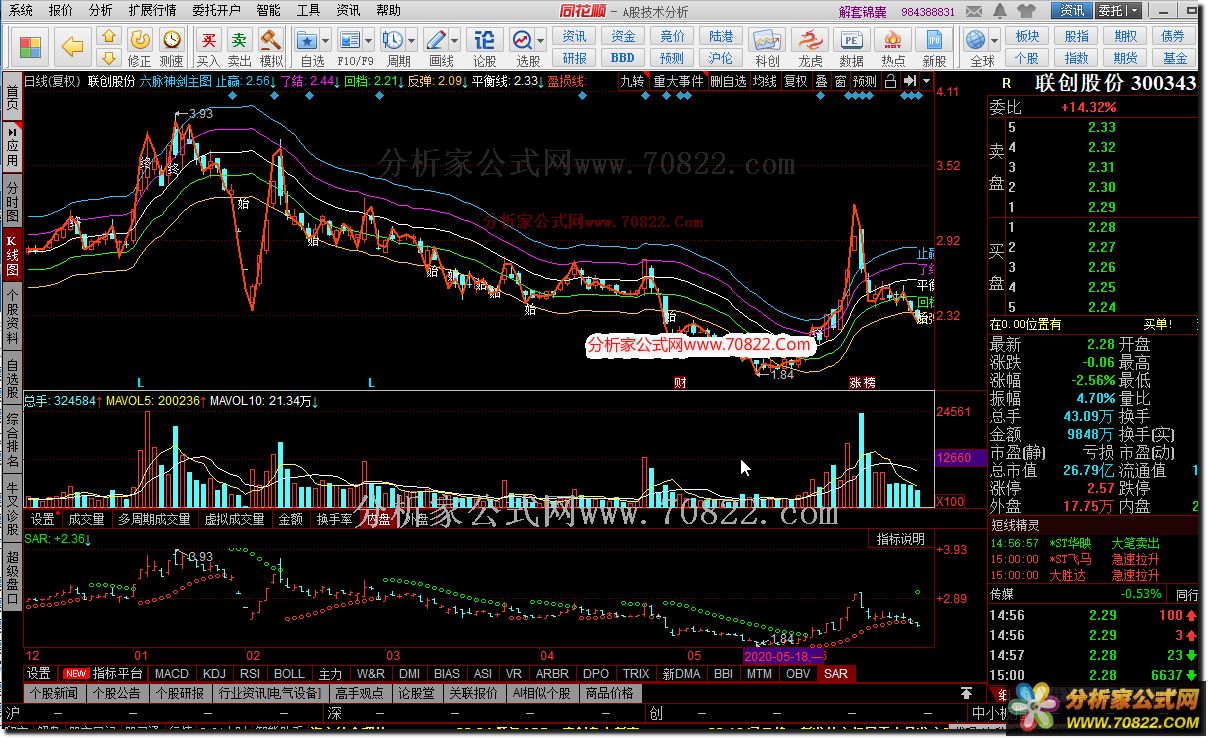Toggle the 窗 window option
The image size is (1208, 738).
click(840, 81)
